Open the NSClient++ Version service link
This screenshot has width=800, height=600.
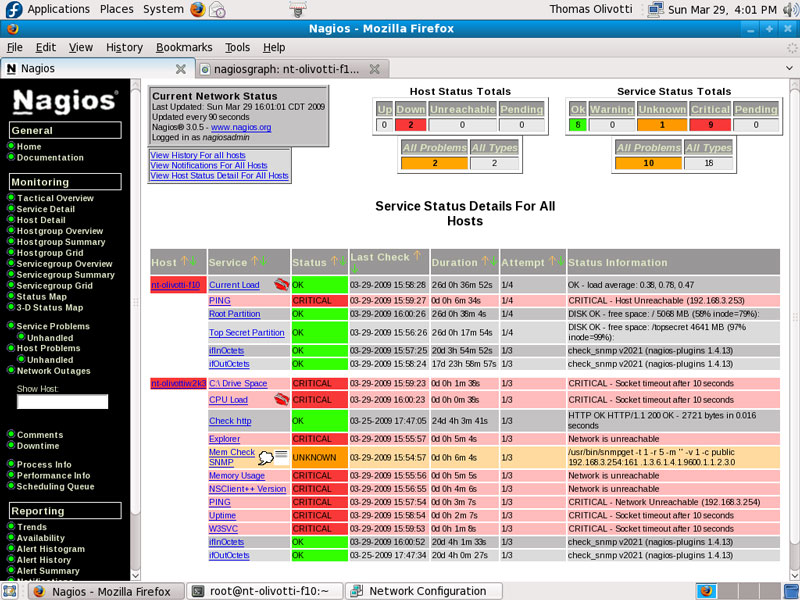[x=247, y=489]
